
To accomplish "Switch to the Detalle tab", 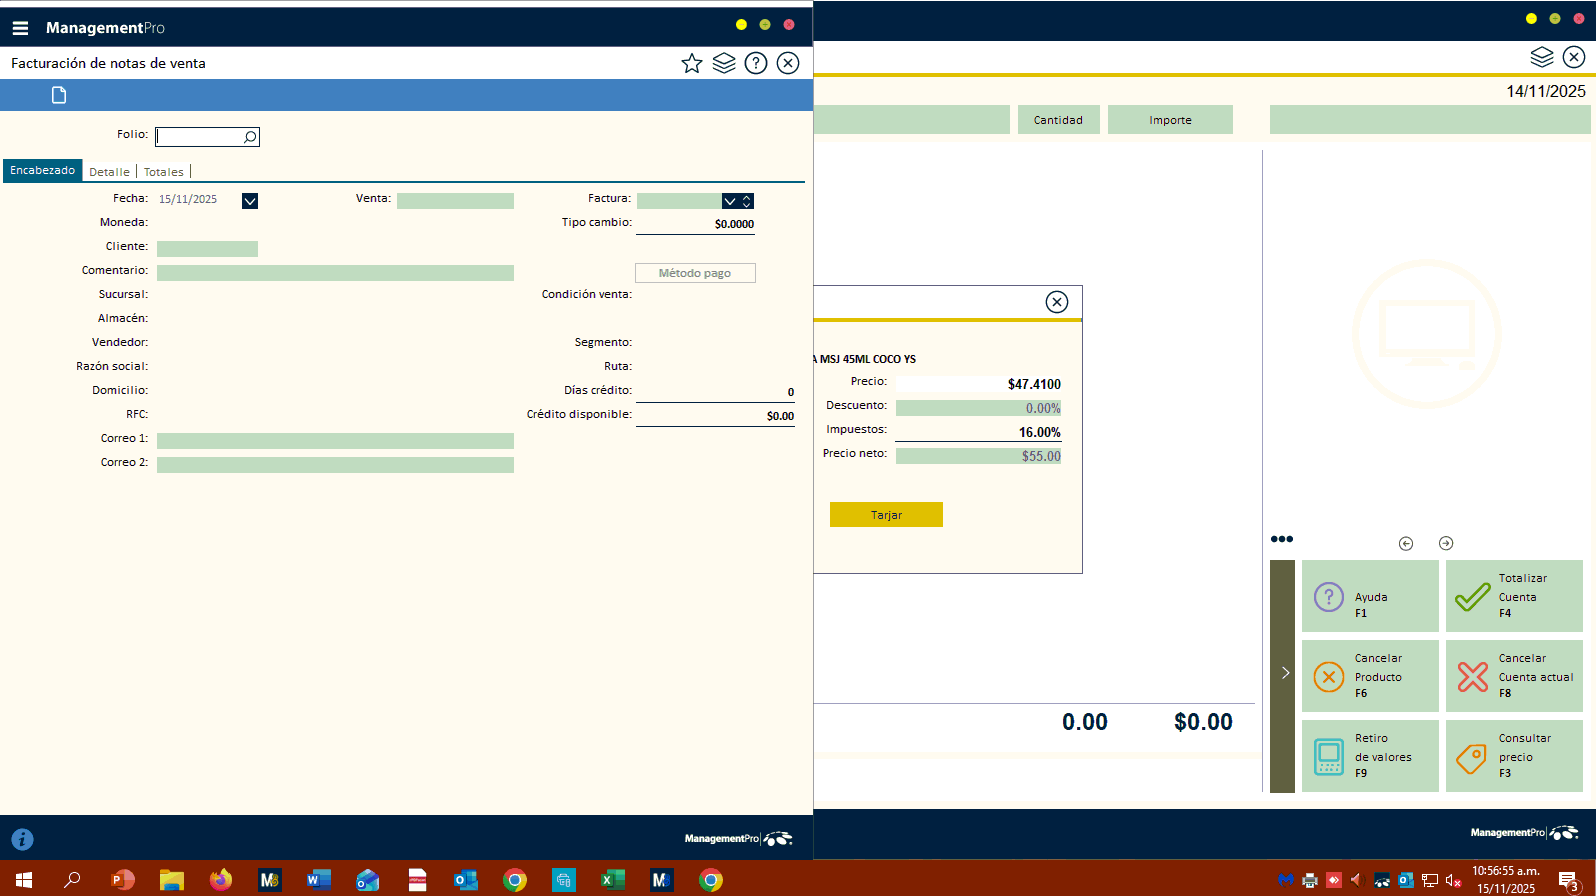I will pyautogui.click(x=109, y=172).
